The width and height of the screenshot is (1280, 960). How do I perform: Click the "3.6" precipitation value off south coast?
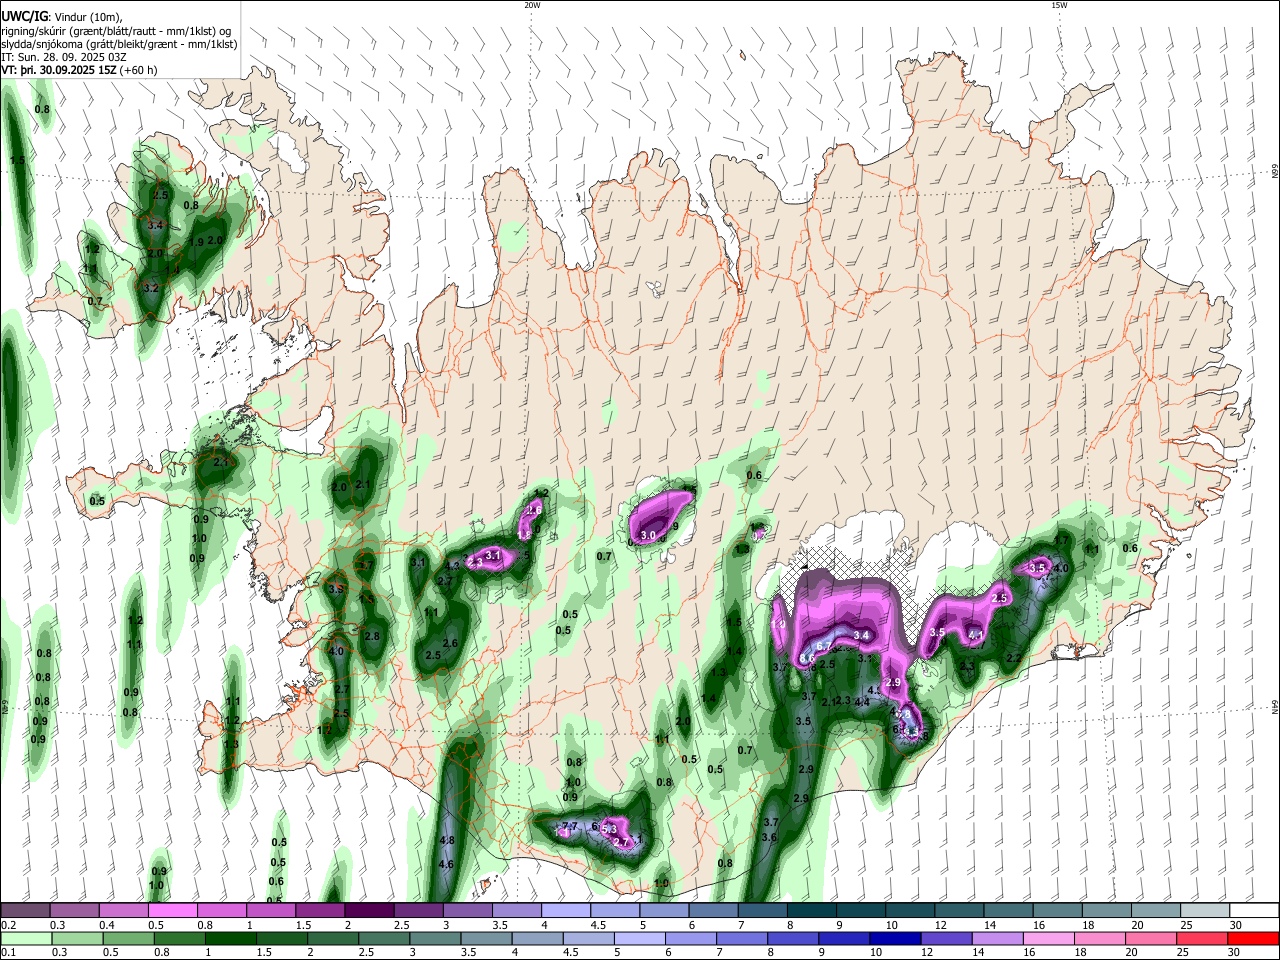(x=769, y=837)
